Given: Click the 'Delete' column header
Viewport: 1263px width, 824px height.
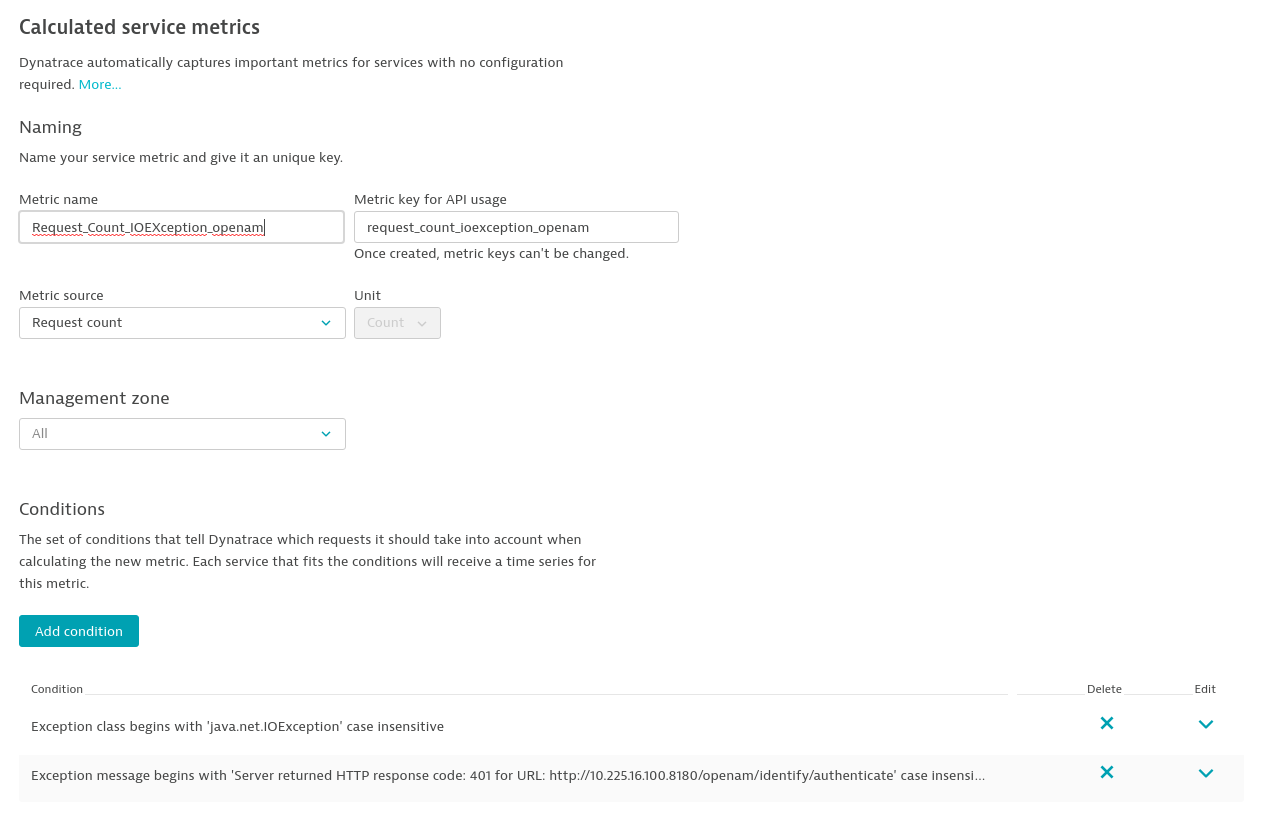Looking at the screenshot, I should point(1104,689).
